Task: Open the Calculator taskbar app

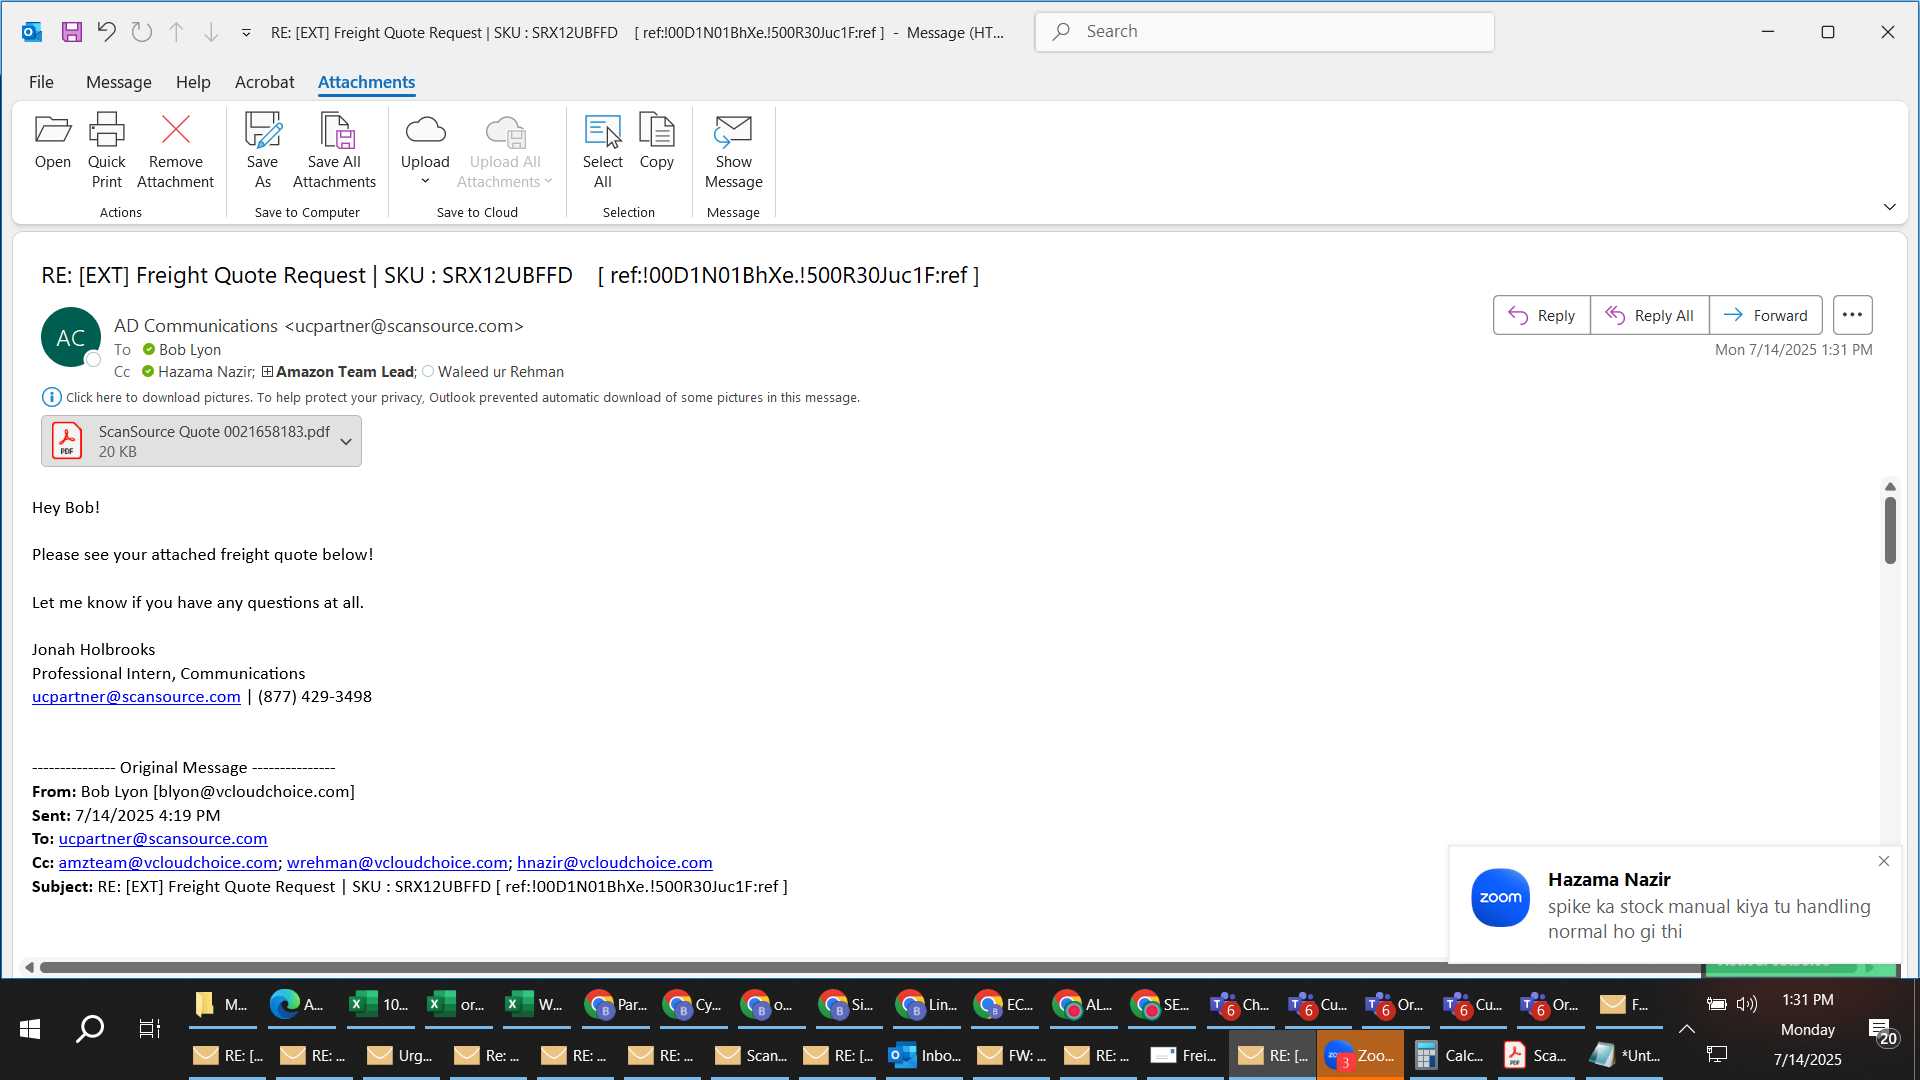Action: [x=1449, y=1055]
